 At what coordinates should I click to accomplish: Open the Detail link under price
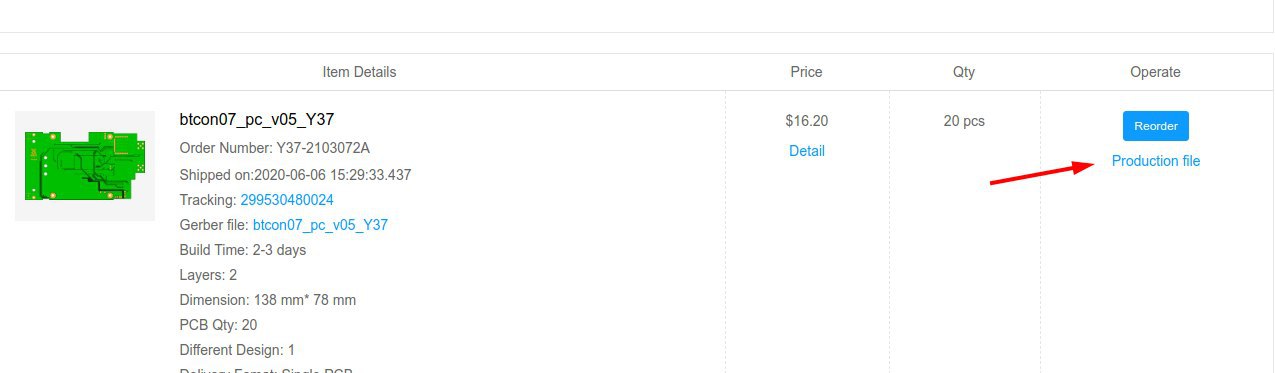806,151
